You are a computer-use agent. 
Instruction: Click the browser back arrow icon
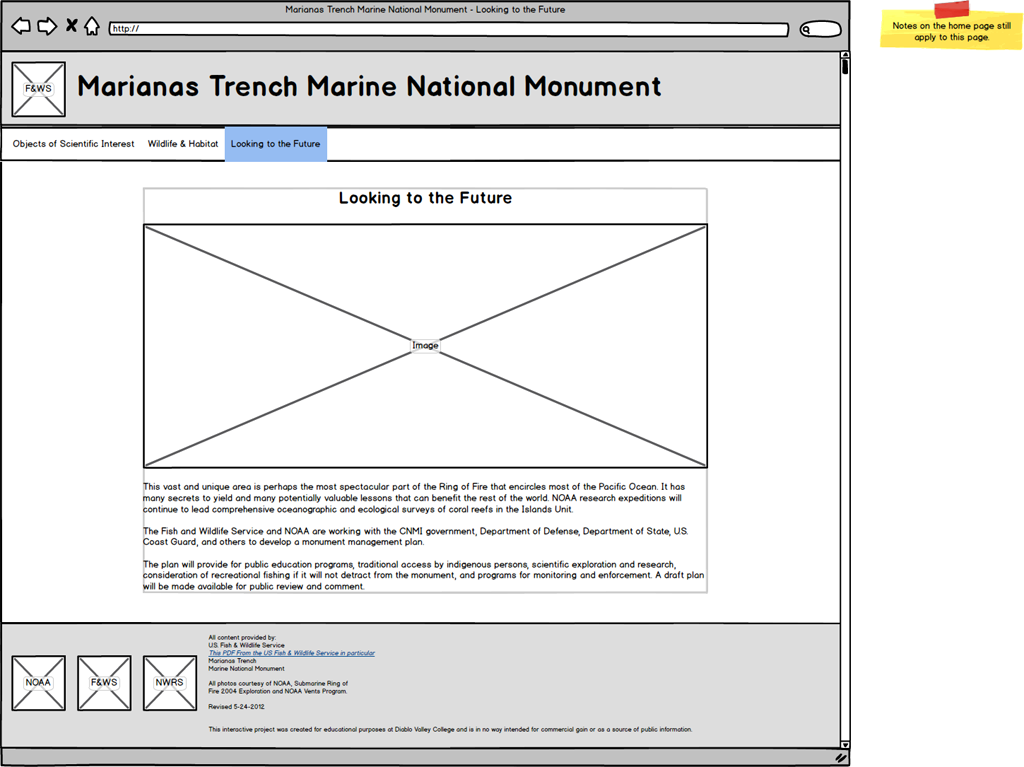pyautogui.click(x=20, y=27)
